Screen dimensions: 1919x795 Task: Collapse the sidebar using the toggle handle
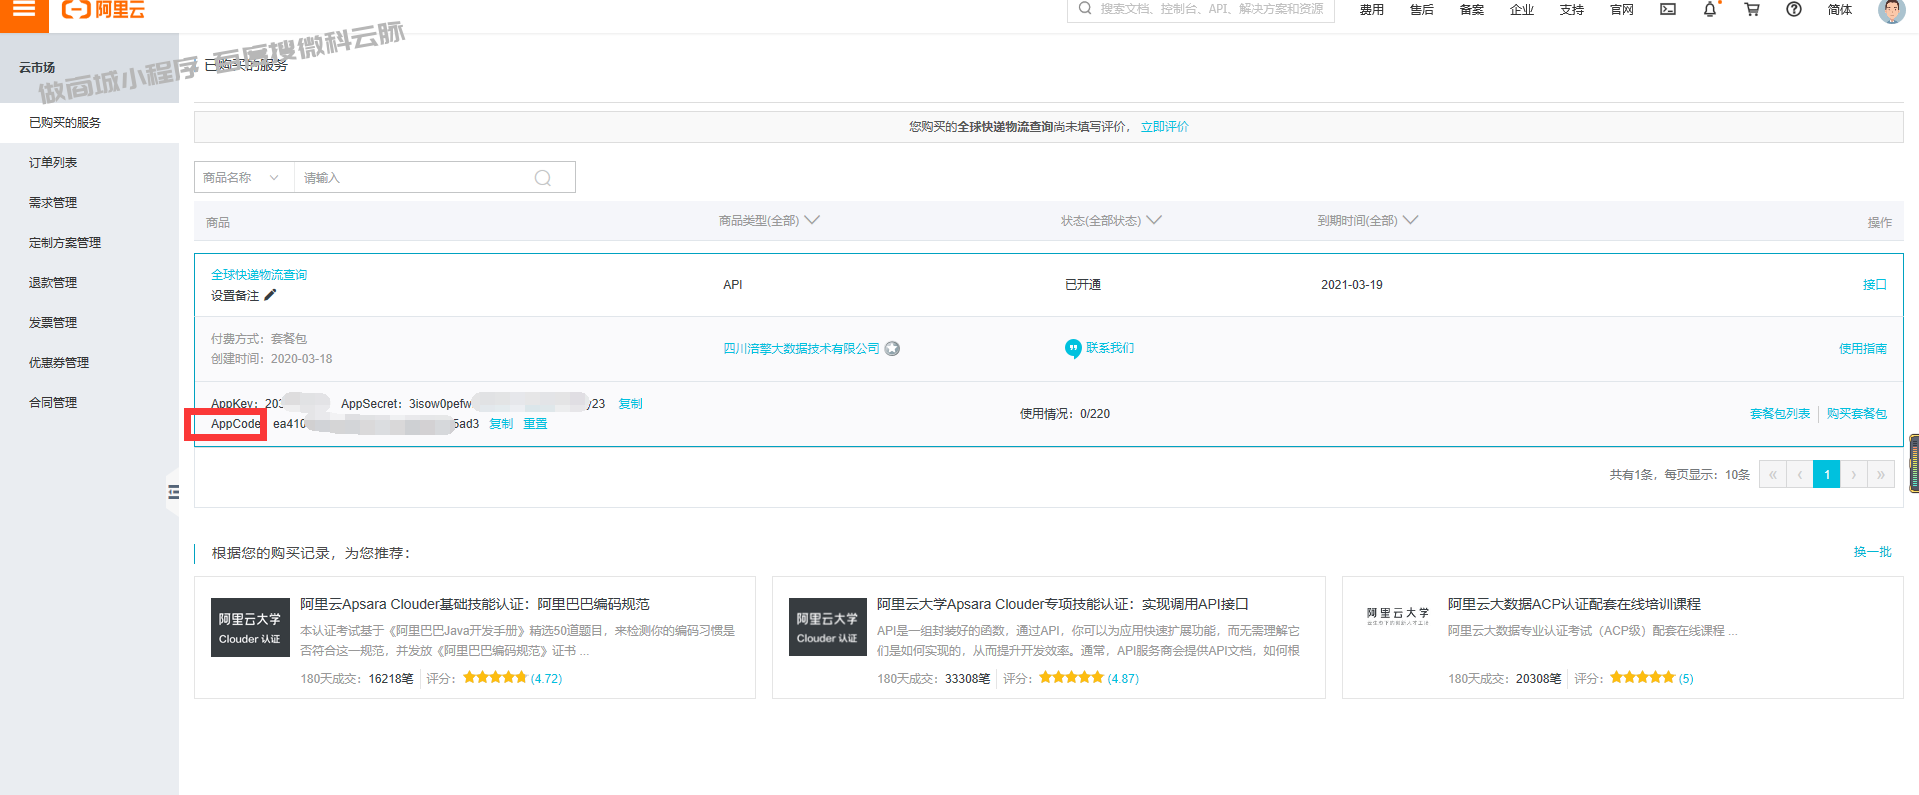click(173, 492)
